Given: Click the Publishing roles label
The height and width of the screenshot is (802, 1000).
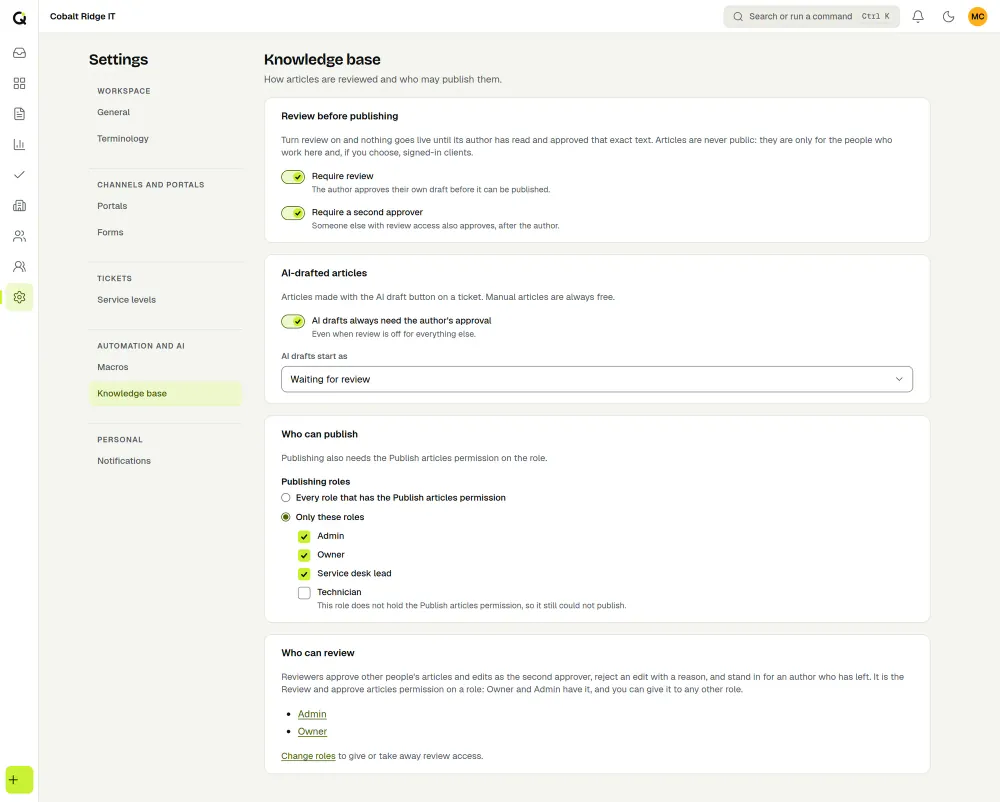Looking at the screenshot, I should (x=316, y=482).
